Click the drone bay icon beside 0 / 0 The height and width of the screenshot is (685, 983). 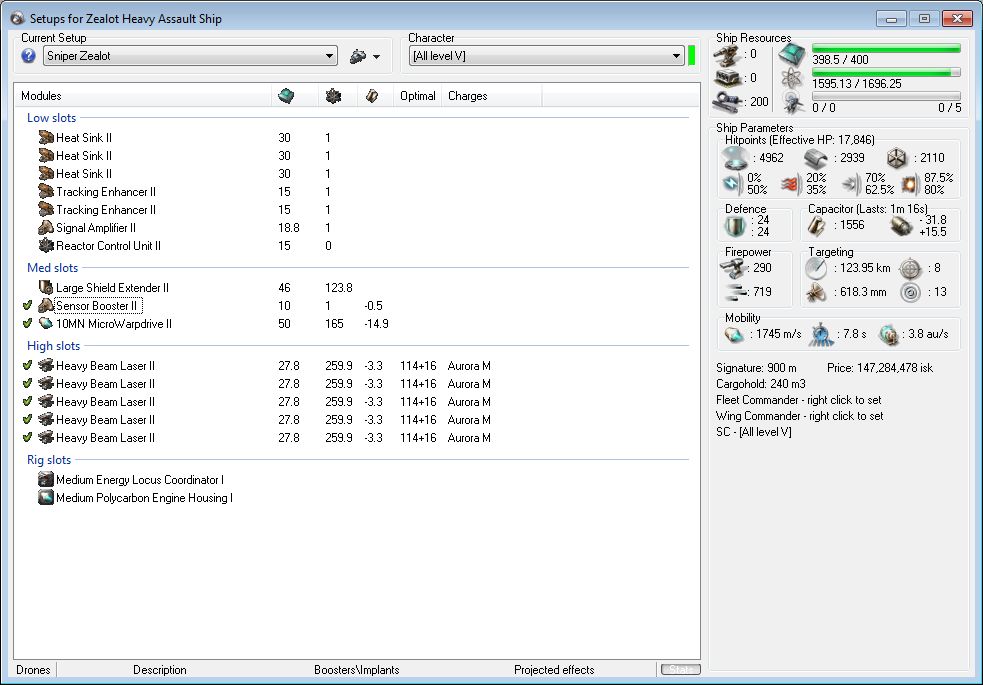793,103
